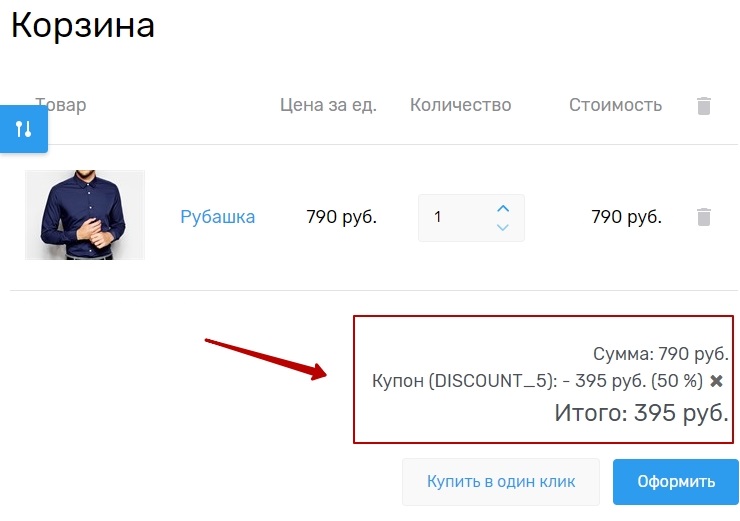Click into the quantity input field
This screenshot has height=521, width=740.
[x=455, y=217]
